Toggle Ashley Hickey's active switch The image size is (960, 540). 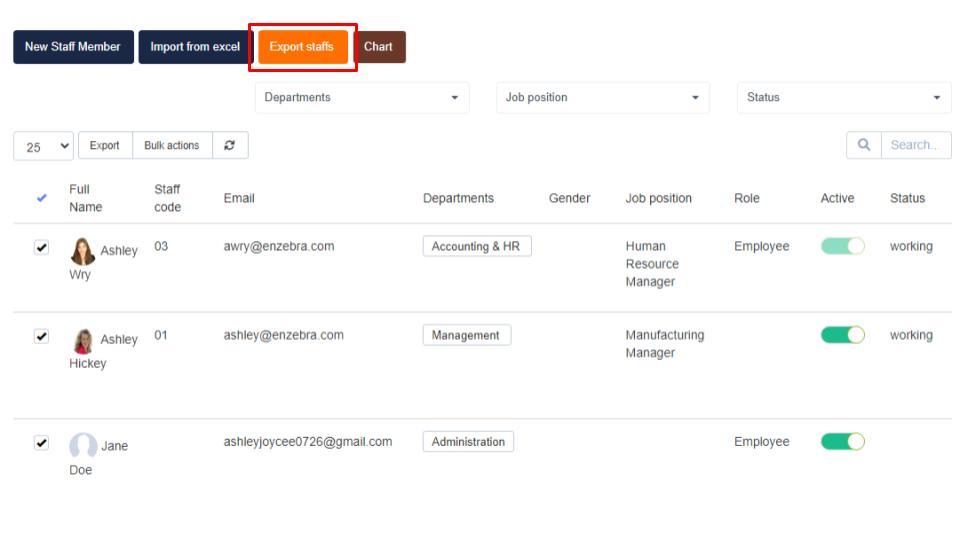pyautogui.click(x=842, y=335)
